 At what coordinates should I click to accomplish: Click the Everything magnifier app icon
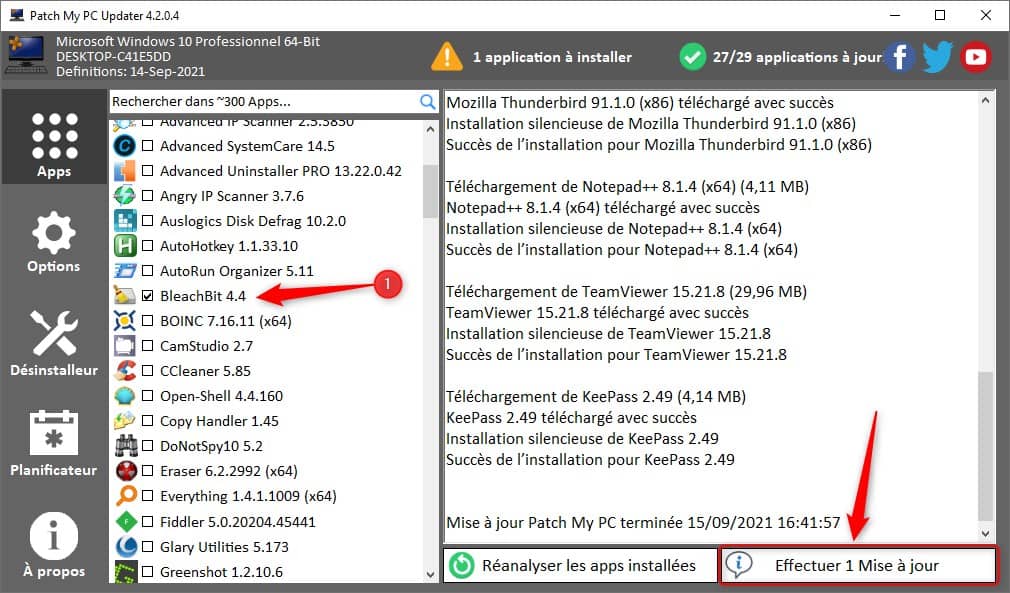124,496
